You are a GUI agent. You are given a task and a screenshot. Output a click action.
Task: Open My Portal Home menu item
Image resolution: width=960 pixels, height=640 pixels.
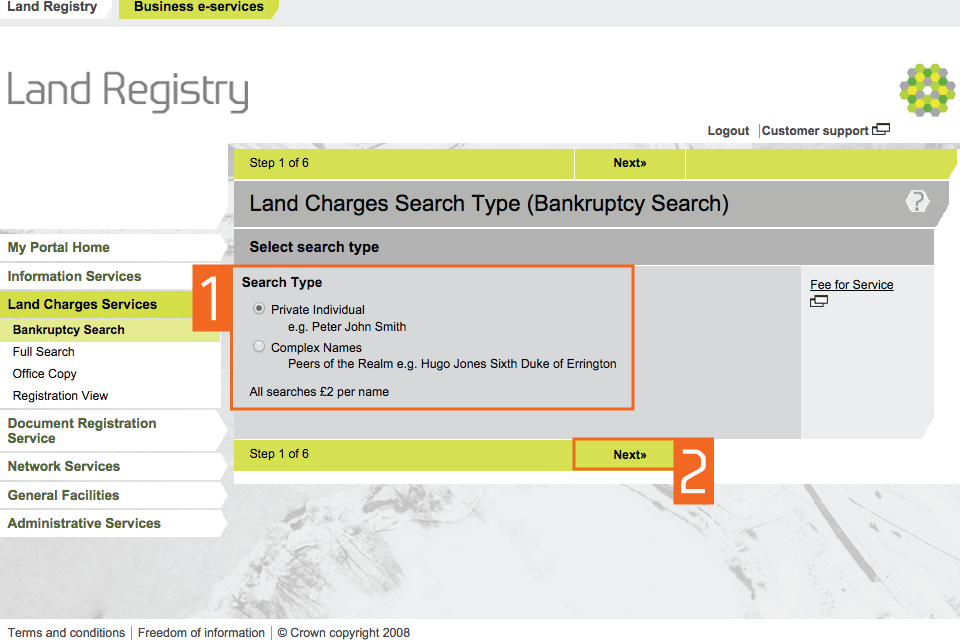[x=59, y=247]
